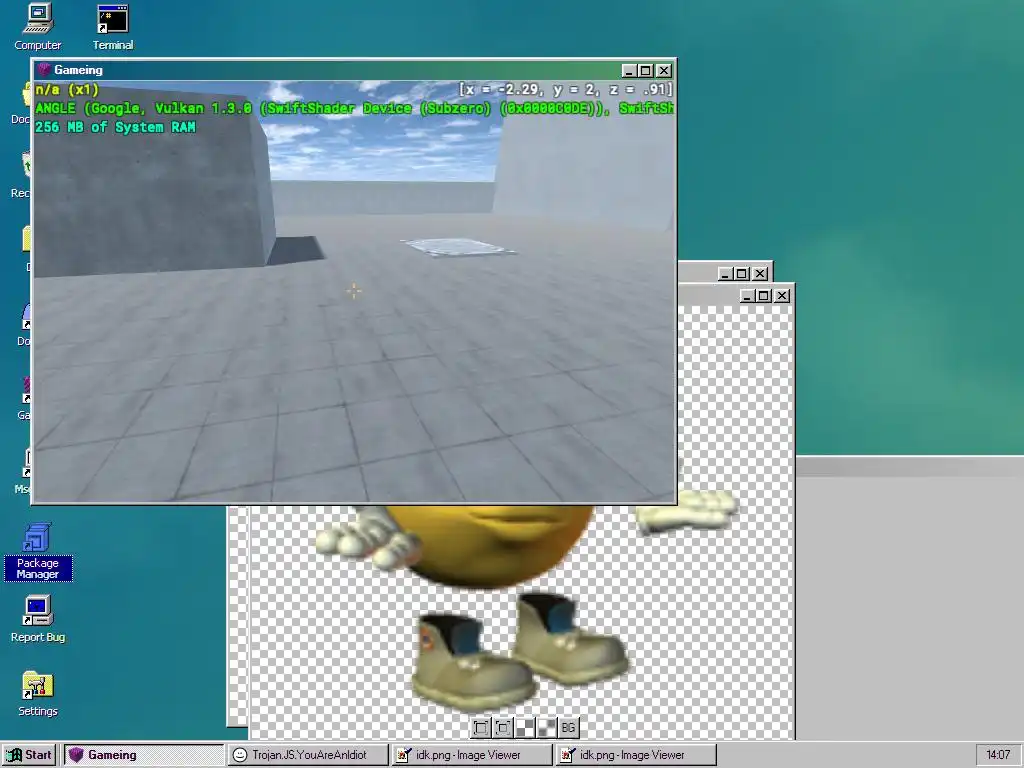
Task: Click the BG button in Image Viewer
Action: (x=569, y=728)
